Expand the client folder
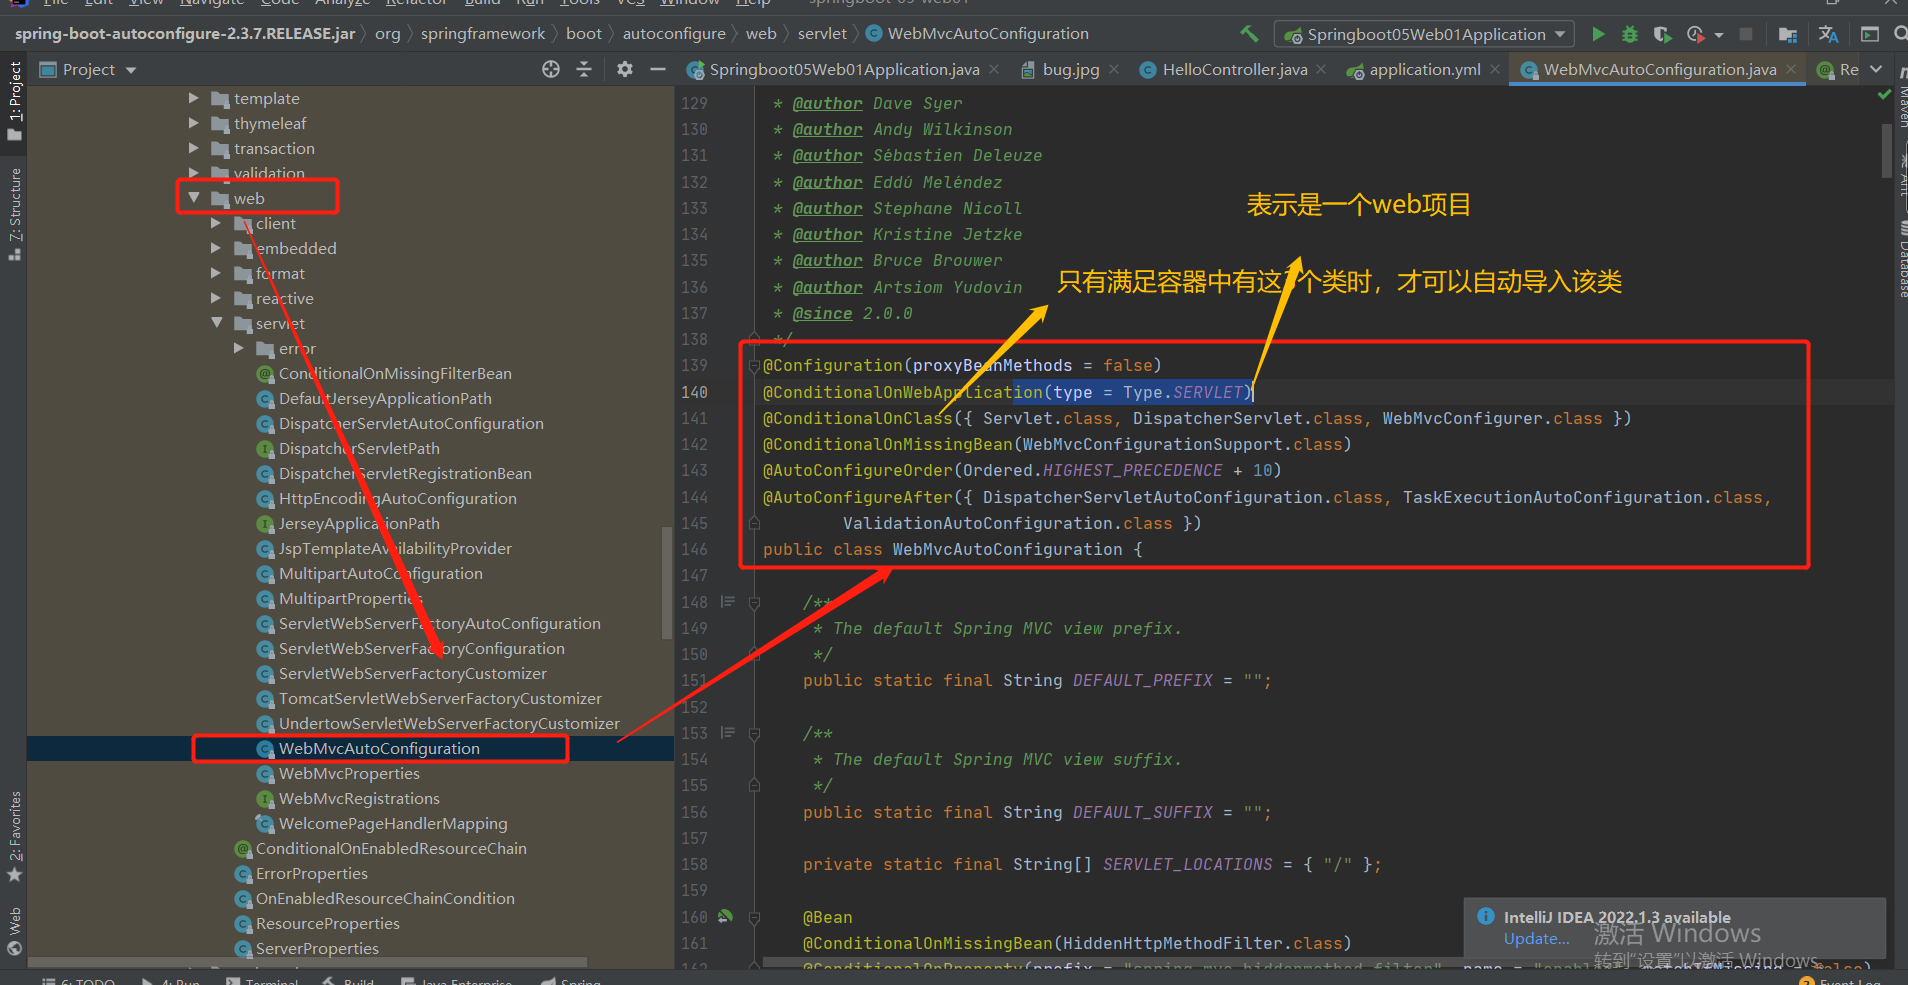The height and width of the screenshot is (985, 1908). point(216,223)
